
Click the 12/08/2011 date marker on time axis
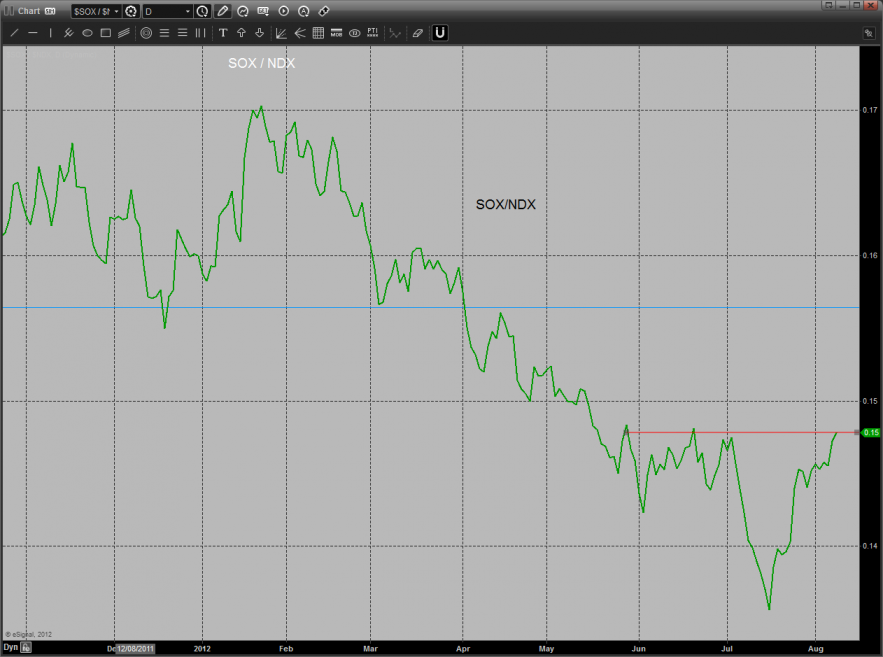click(x=135, y=648)
